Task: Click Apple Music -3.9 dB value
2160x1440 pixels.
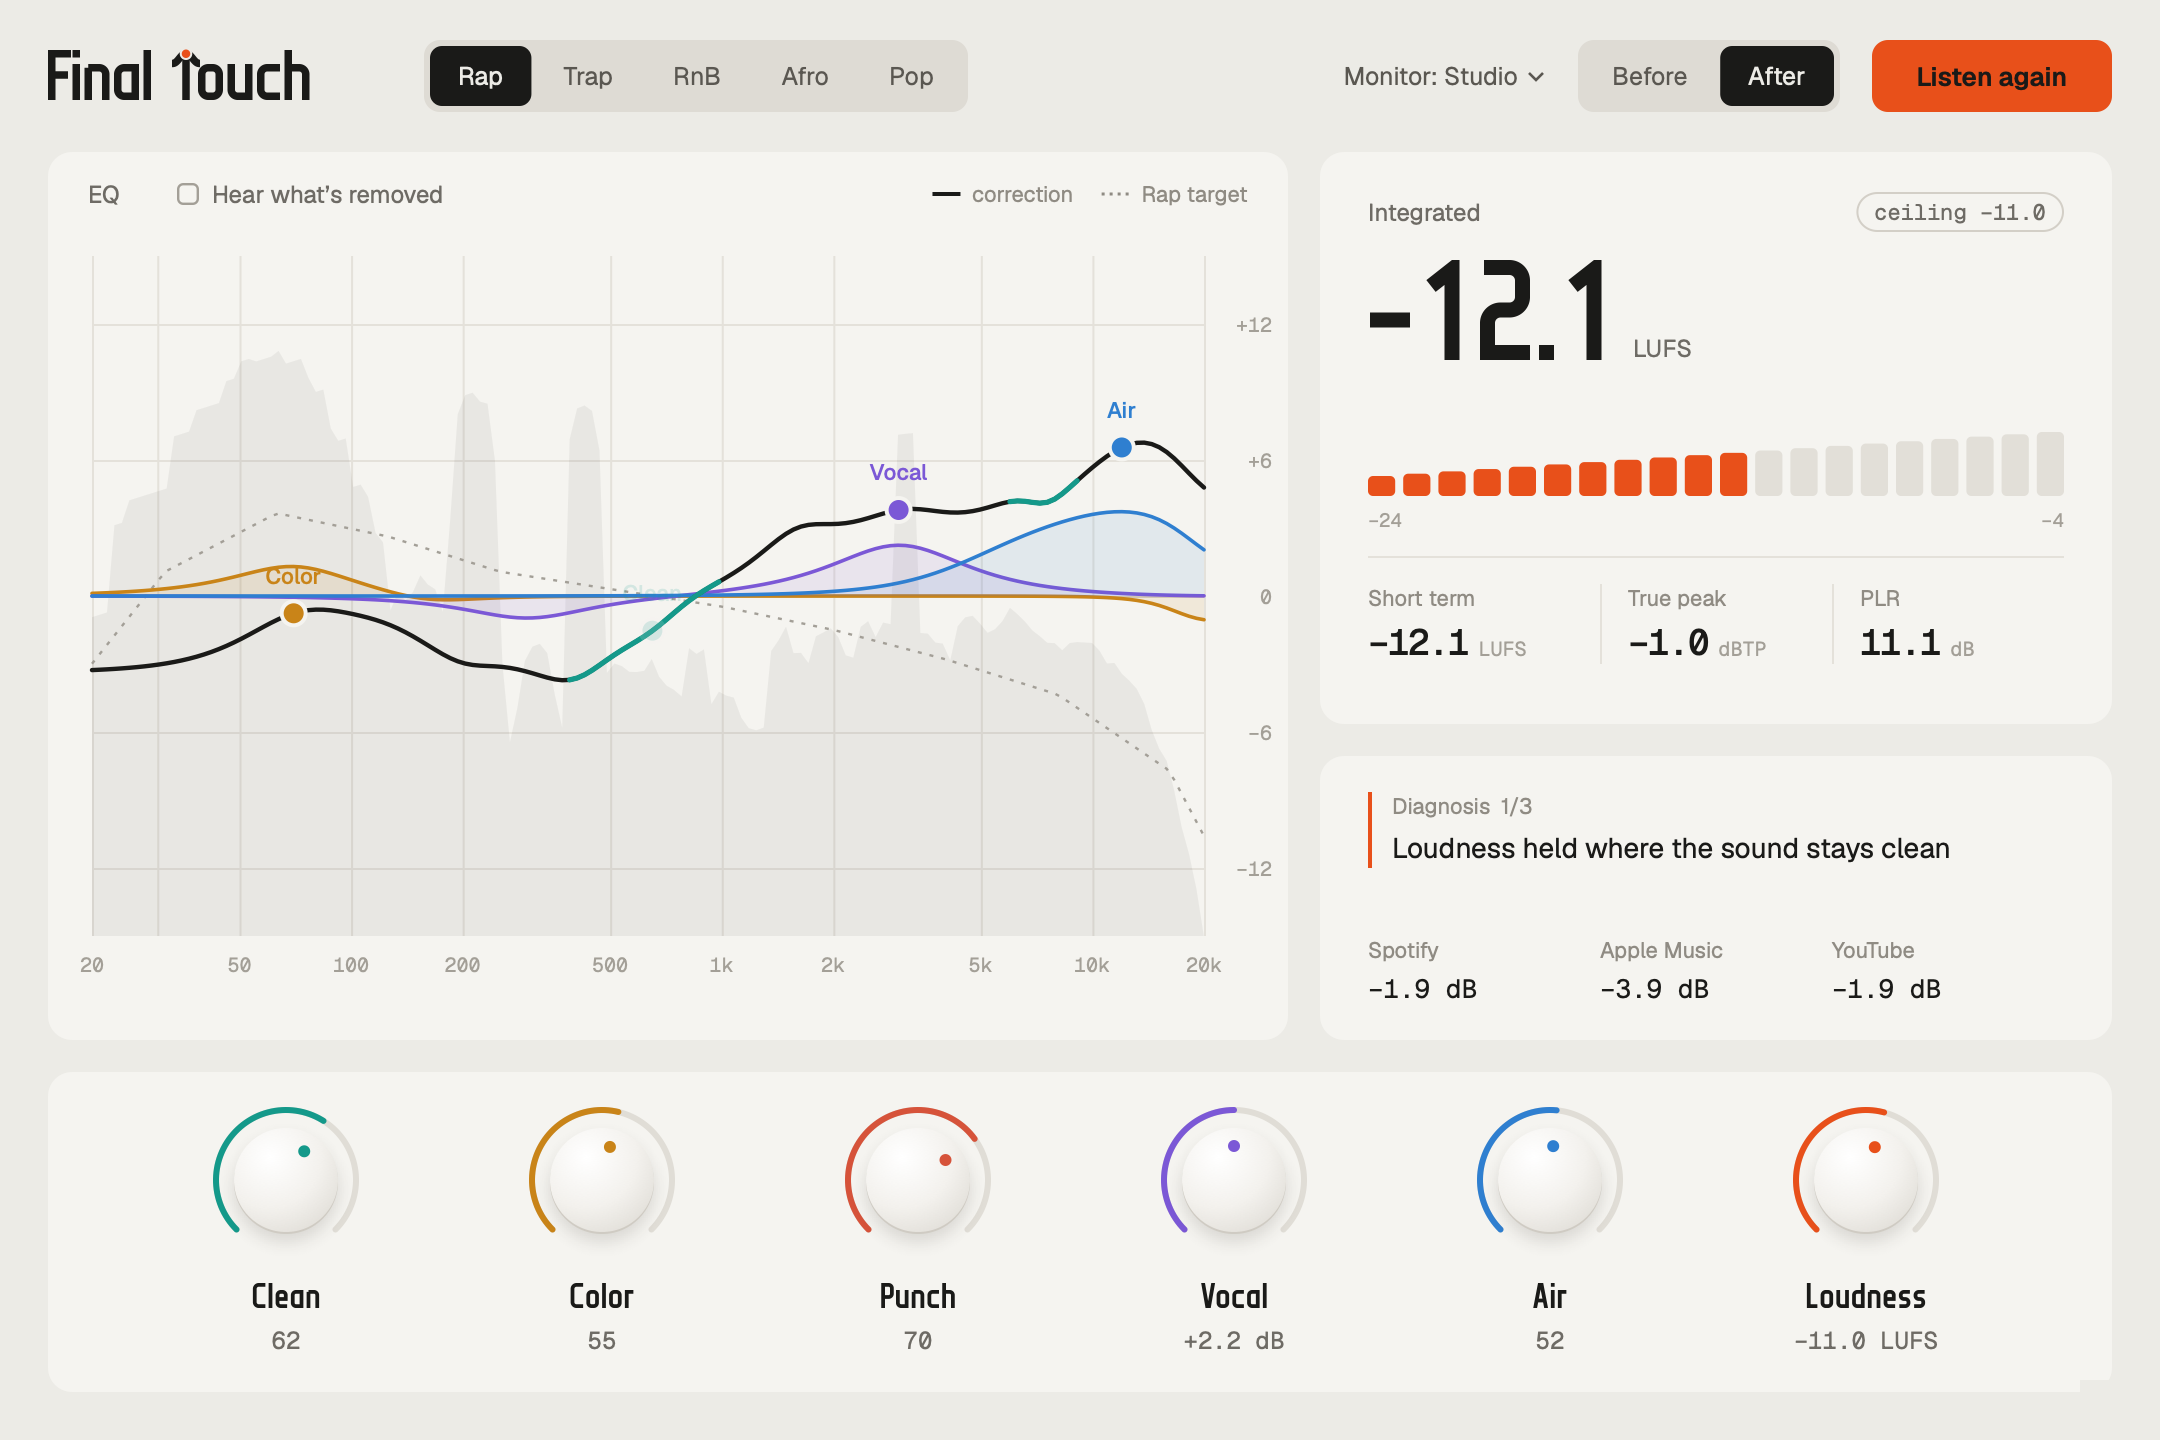Action: pyautogui.click(x=1654, y=989)
